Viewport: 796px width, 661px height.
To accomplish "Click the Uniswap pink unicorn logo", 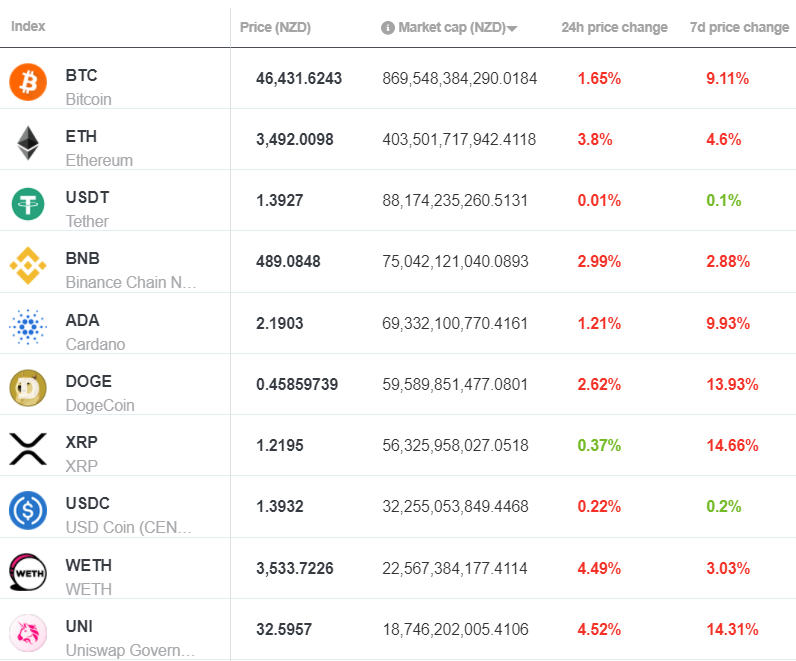I will (28, 633).
